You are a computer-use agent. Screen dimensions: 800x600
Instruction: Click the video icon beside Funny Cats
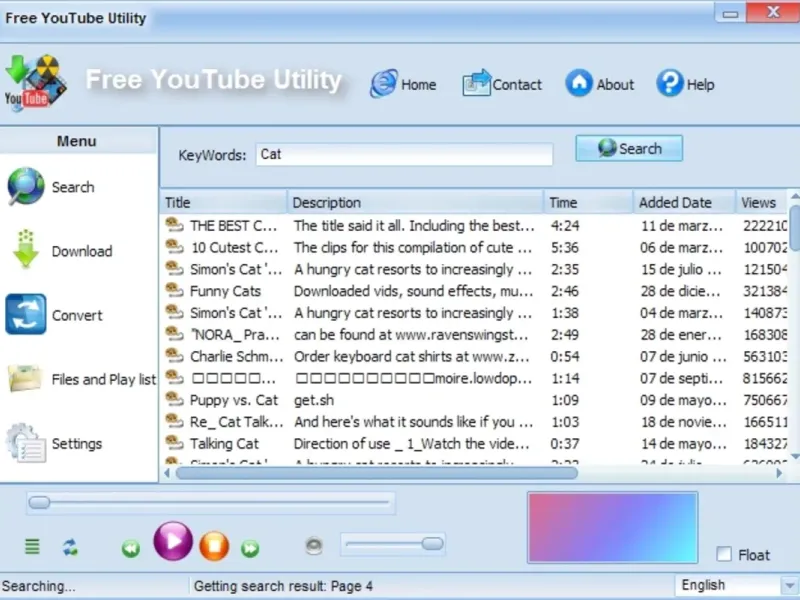coord(174,290)
